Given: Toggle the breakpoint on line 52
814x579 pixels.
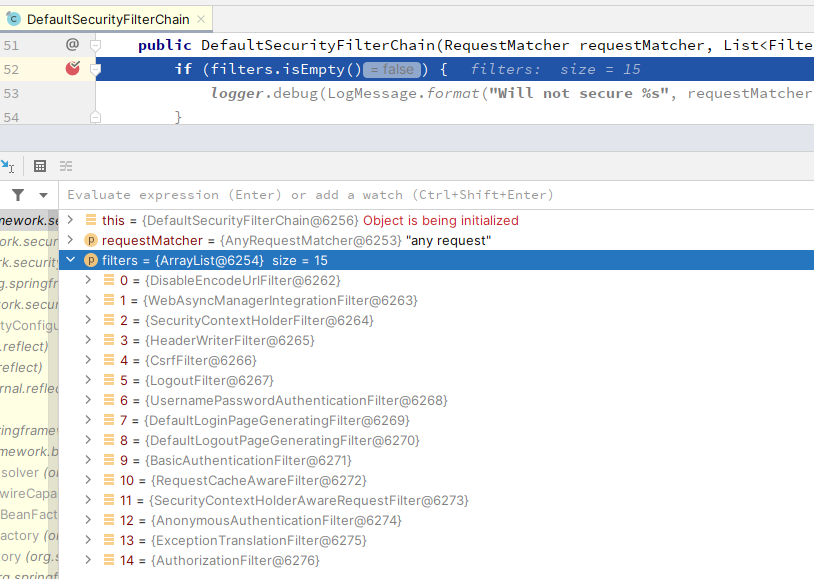Looking at the screenshot, I should point(73,68).
